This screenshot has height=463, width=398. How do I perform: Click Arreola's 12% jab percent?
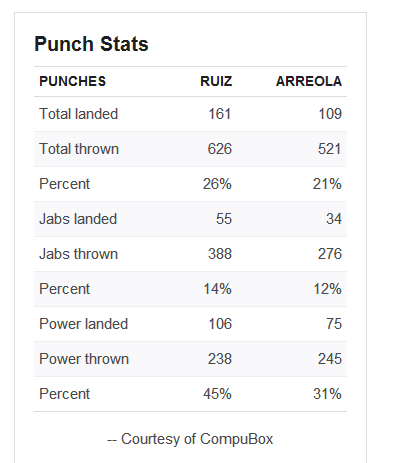pos(327,289)
